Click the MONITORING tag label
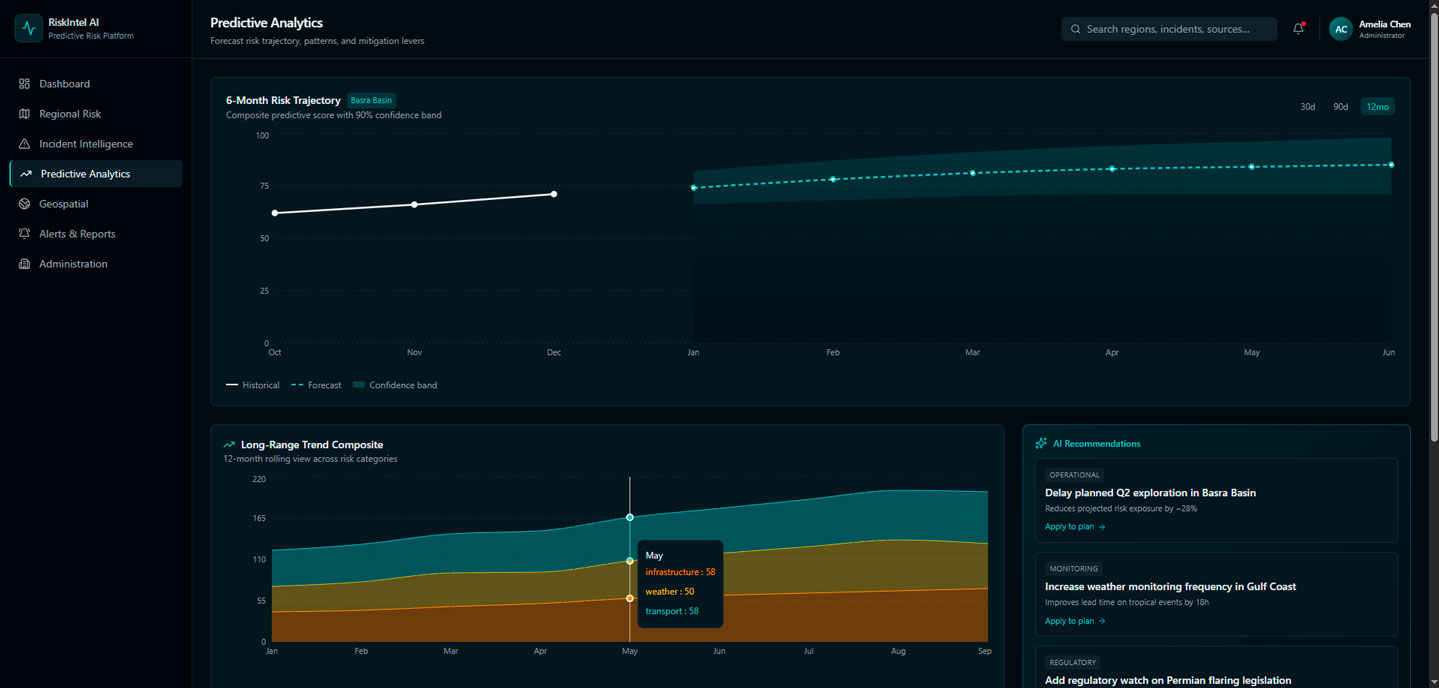The width and height of the screenshot is (1439, 688). tap(1074, 569)
